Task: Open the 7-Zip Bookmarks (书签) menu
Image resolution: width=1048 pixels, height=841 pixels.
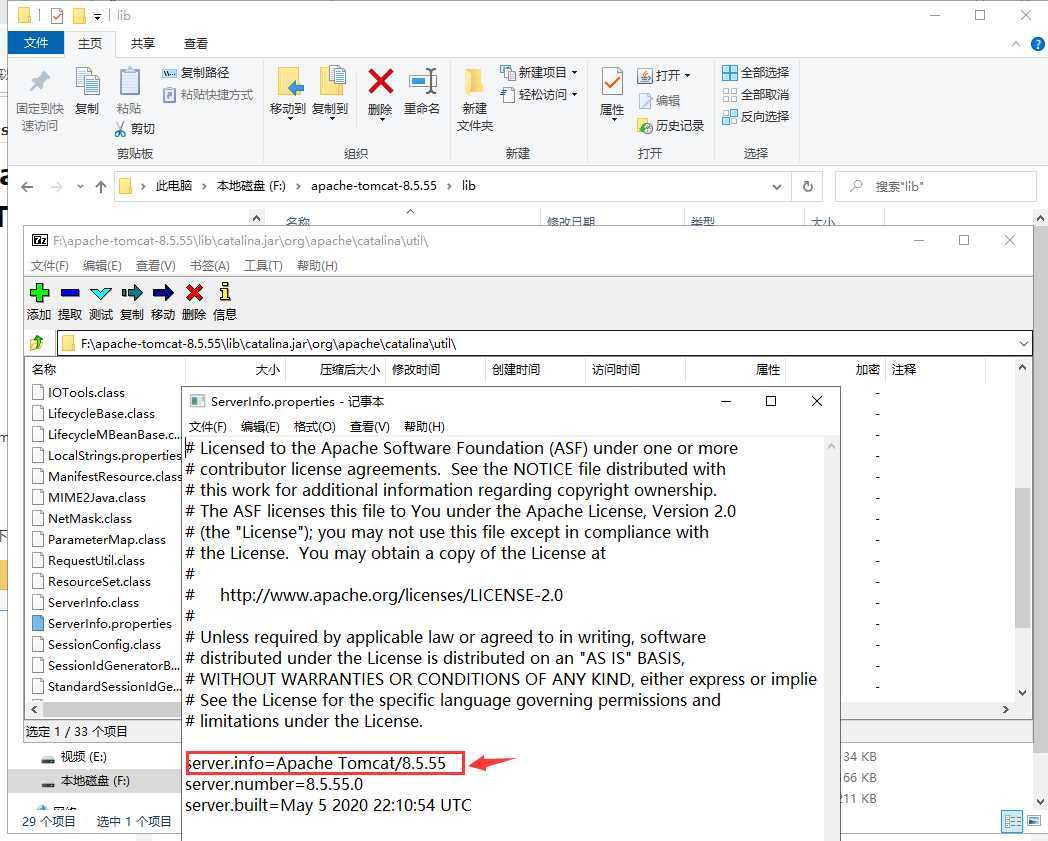Action: pyautogui.click(x=210, y=265)
